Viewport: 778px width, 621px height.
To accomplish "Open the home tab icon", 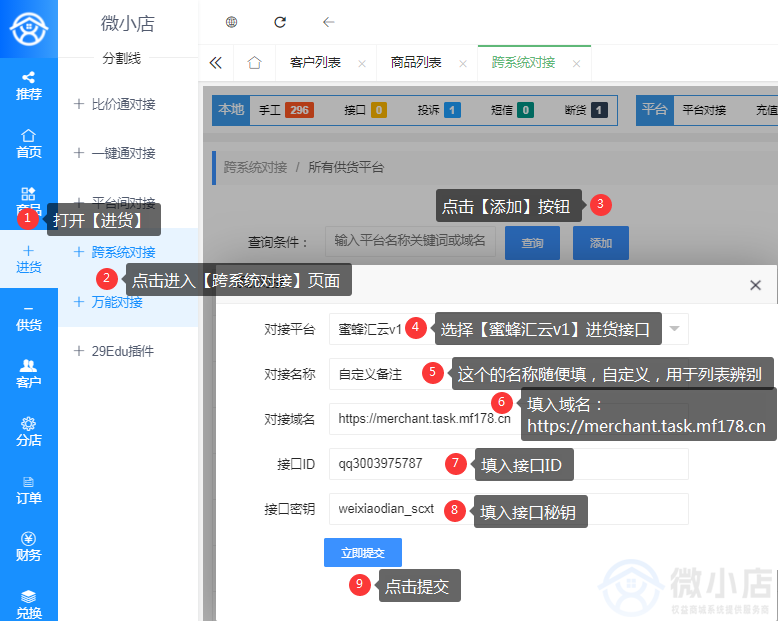I will [254, 62].
